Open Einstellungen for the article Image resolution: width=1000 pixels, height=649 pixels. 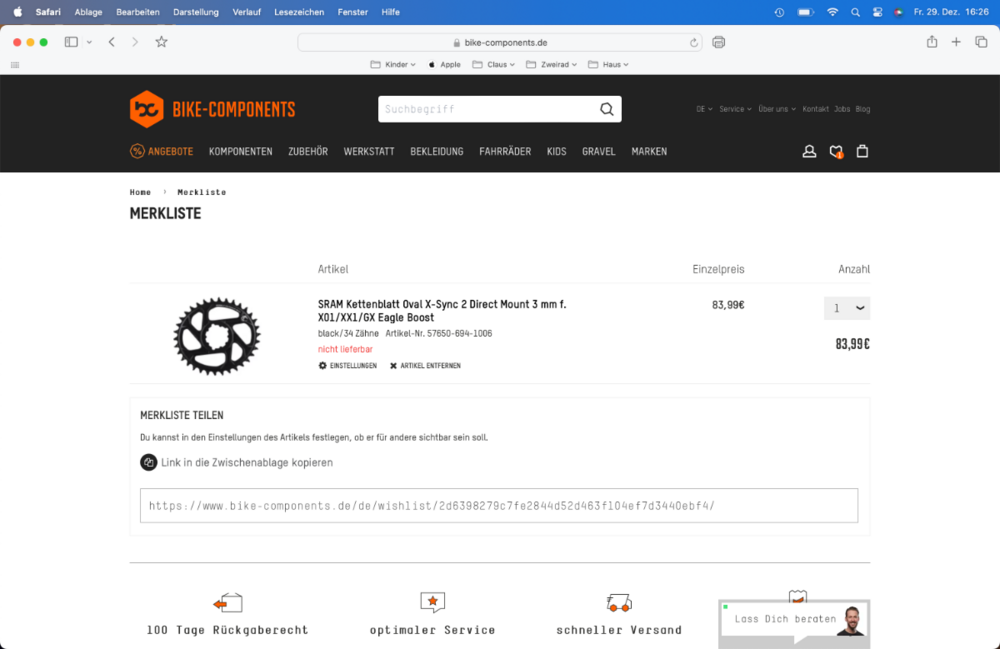click(347, 366)
